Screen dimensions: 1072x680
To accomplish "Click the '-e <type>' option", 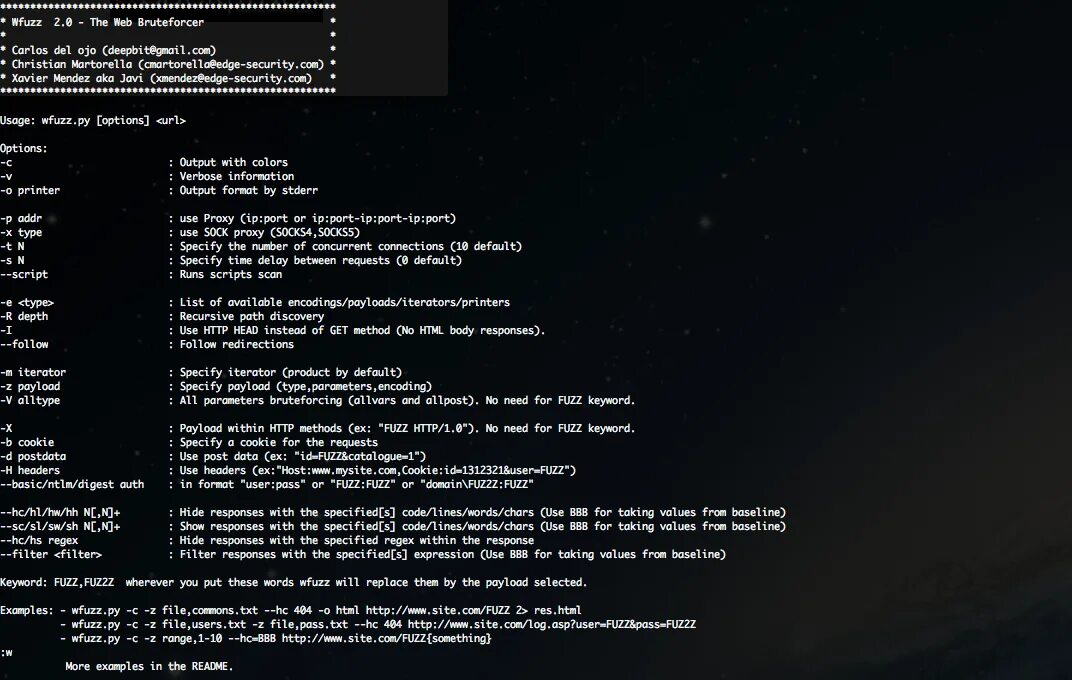I will click(27, 302).
